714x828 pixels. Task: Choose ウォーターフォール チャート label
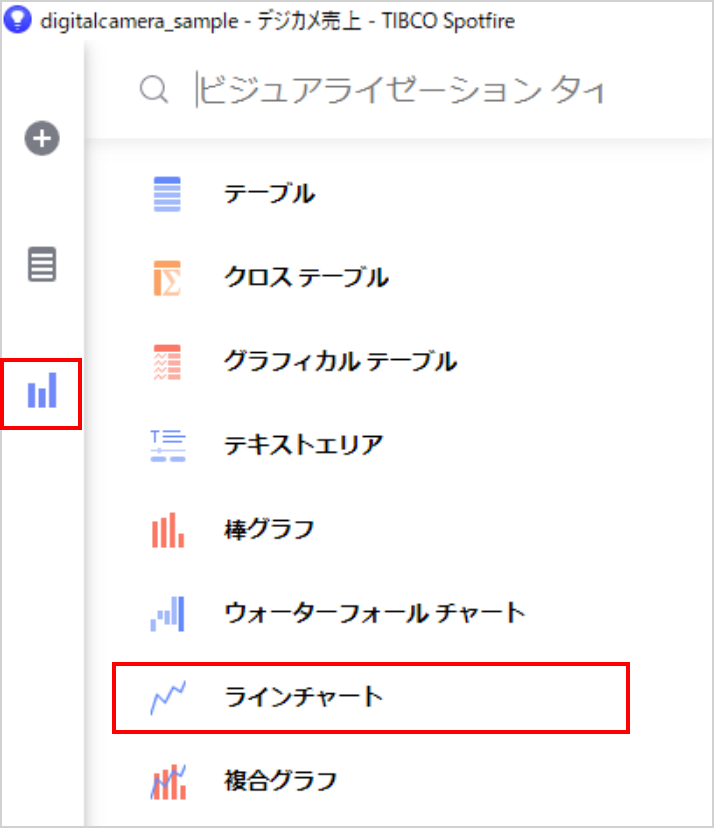(375, 613)
